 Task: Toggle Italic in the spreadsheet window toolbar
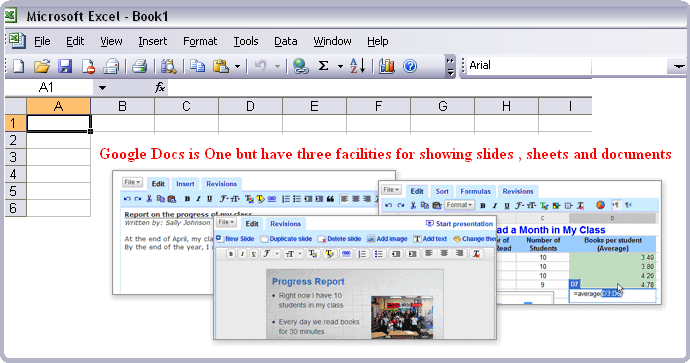(495, 205)
